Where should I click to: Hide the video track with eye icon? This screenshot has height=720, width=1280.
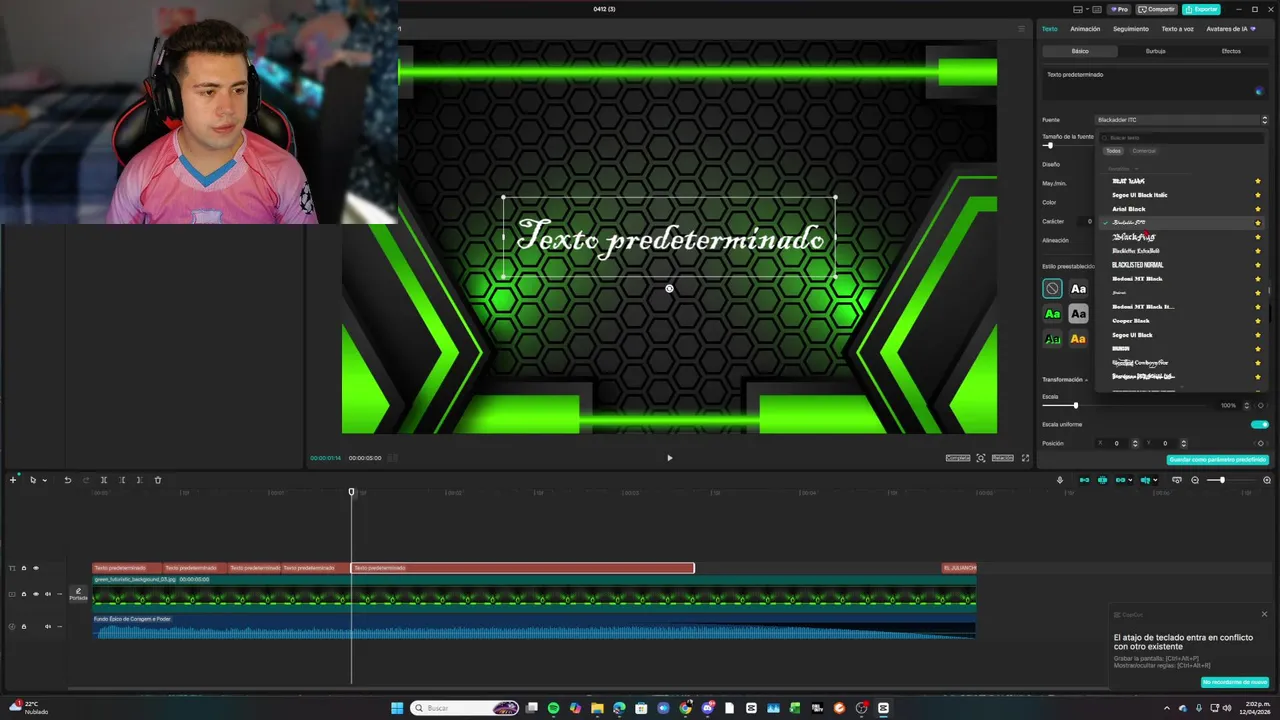click(x=36, y=594)
